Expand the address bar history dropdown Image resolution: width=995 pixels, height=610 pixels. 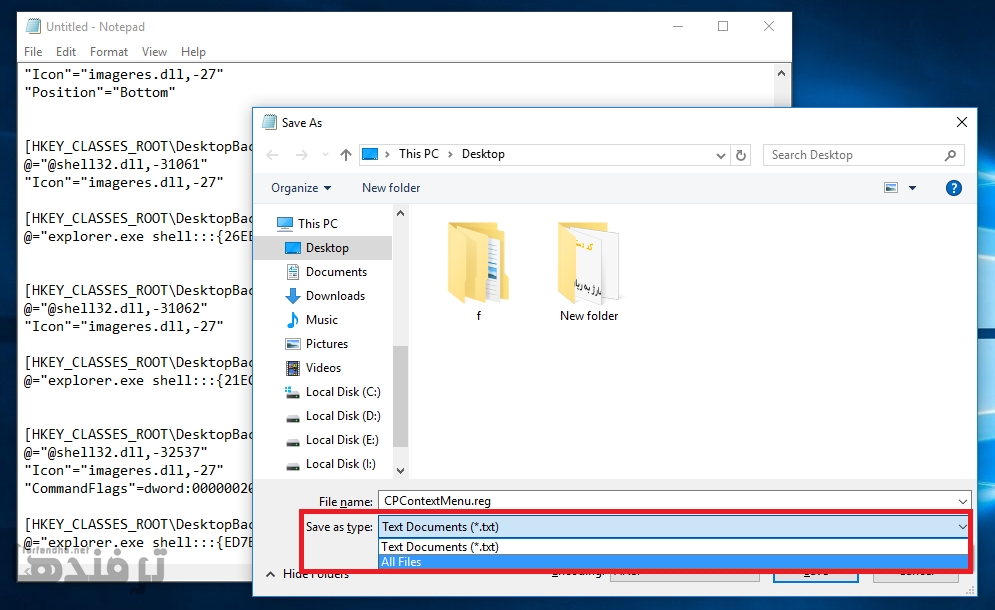click(720, 156)
